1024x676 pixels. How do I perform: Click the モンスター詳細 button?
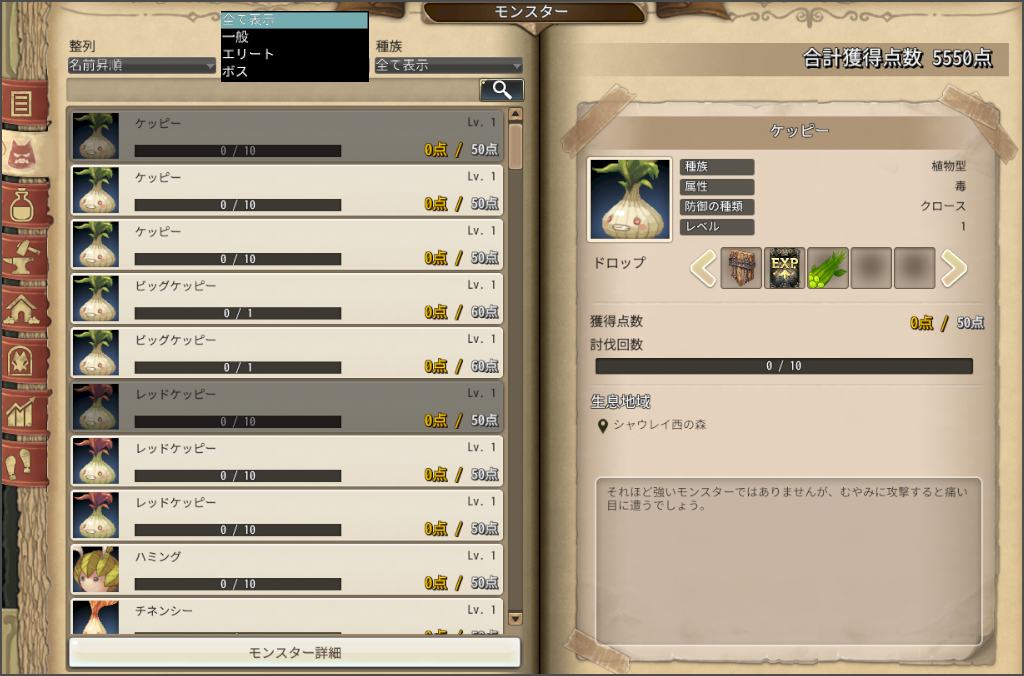point(295,652)
